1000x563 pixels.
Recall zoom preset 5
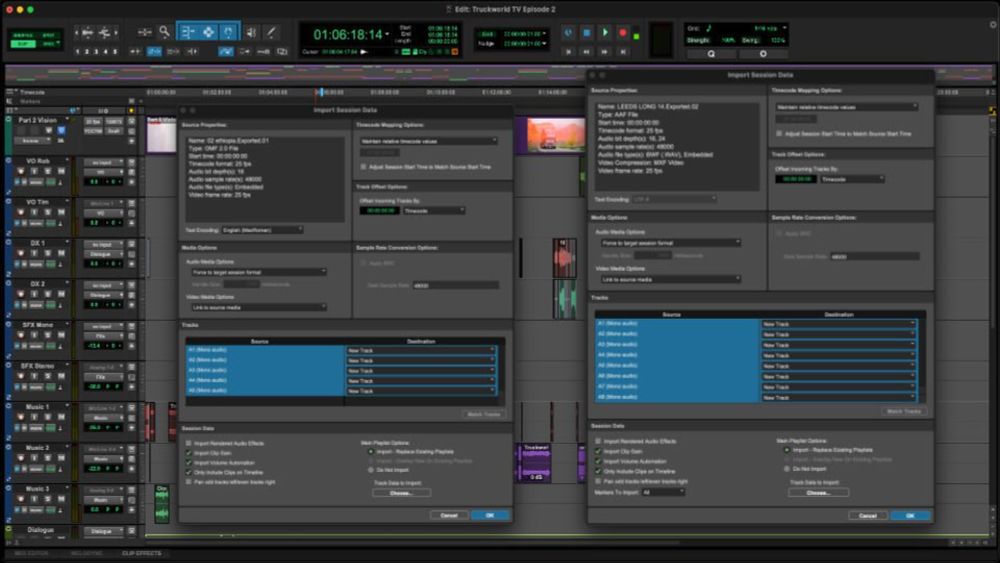tap(115, 52)
